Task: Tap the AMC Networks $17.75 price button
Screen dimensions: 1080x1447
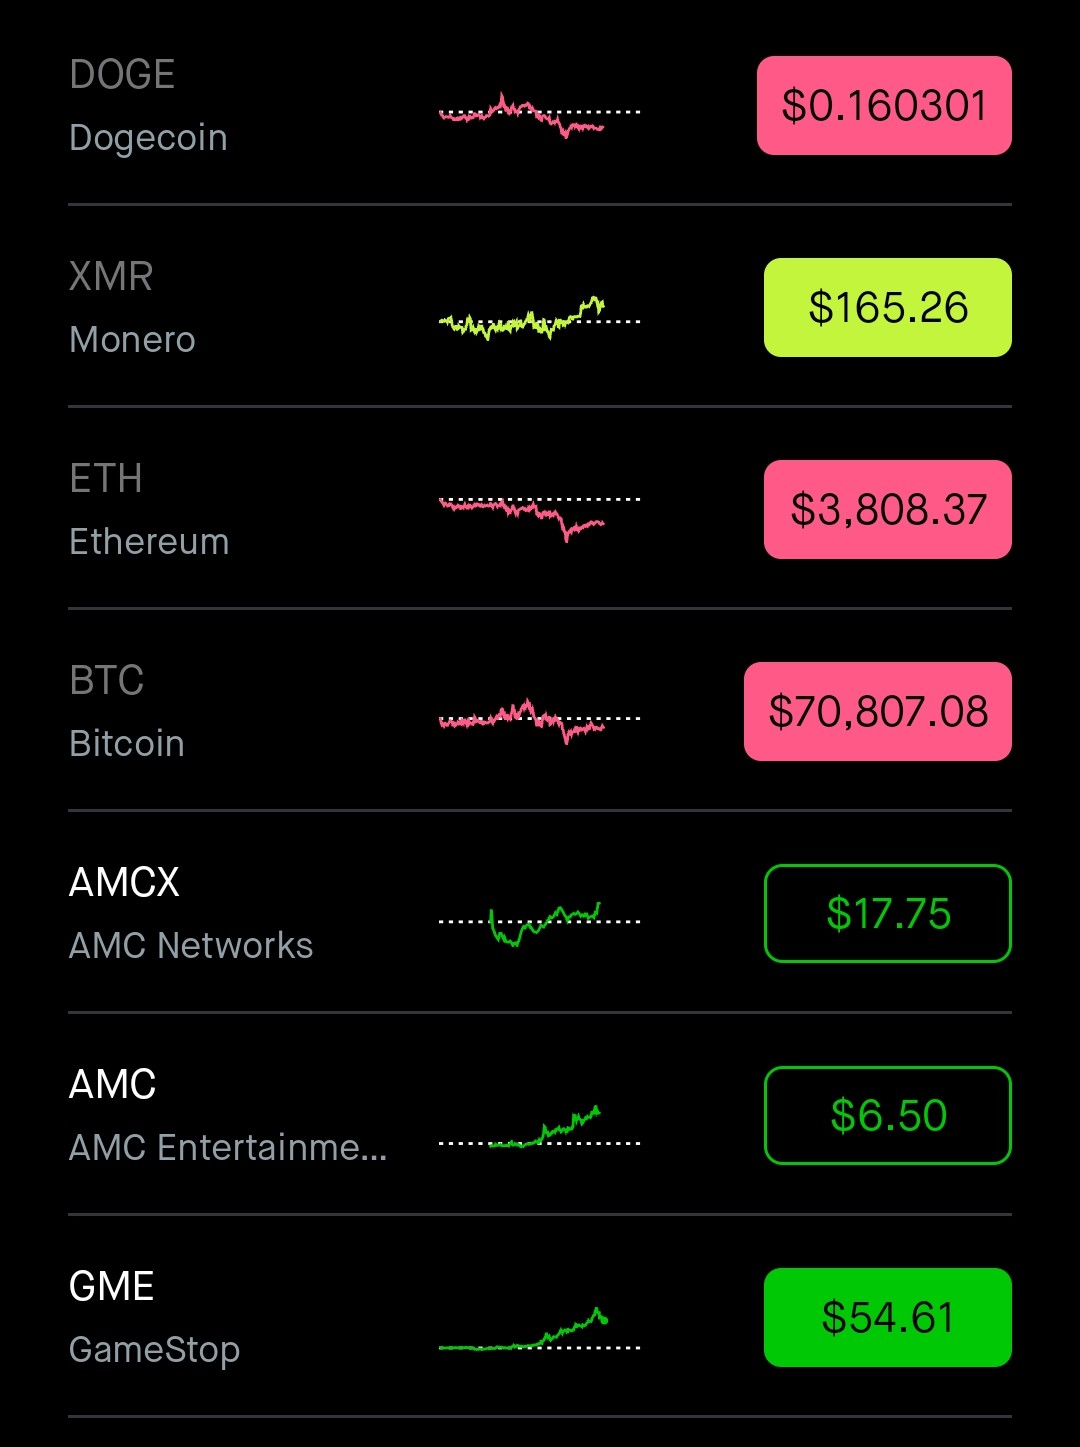Action: (887, 914)
